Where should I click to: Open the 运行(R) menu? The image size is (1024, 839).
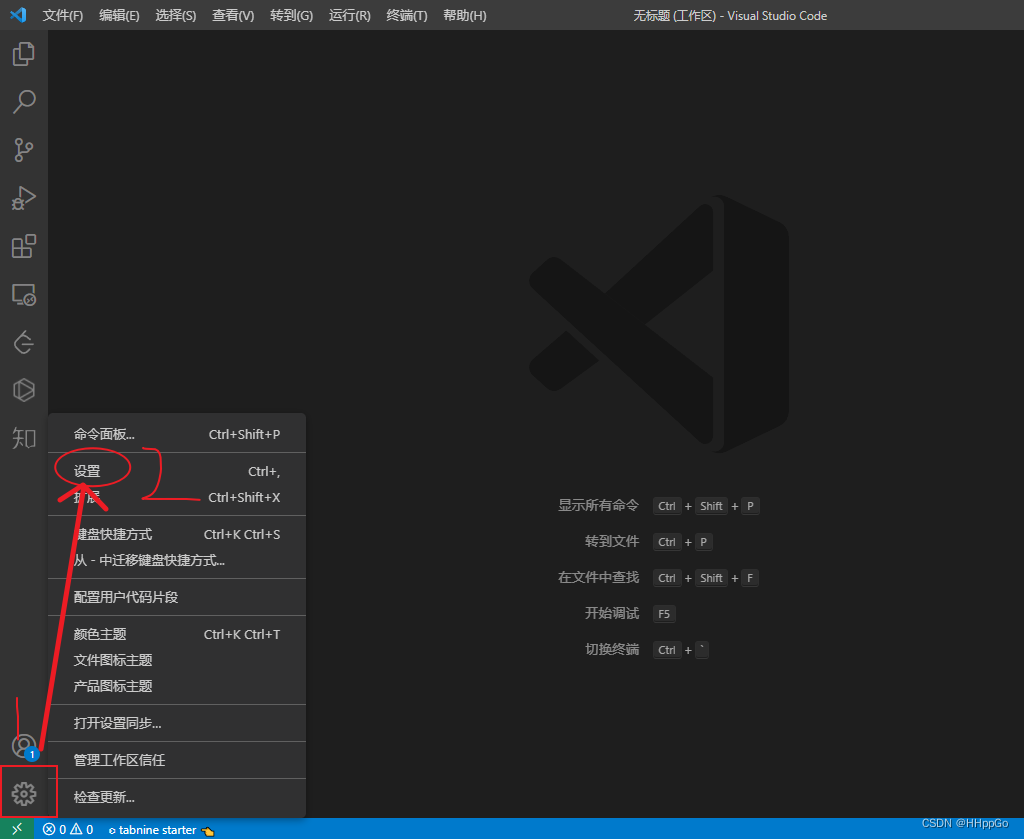pos(349,15)
